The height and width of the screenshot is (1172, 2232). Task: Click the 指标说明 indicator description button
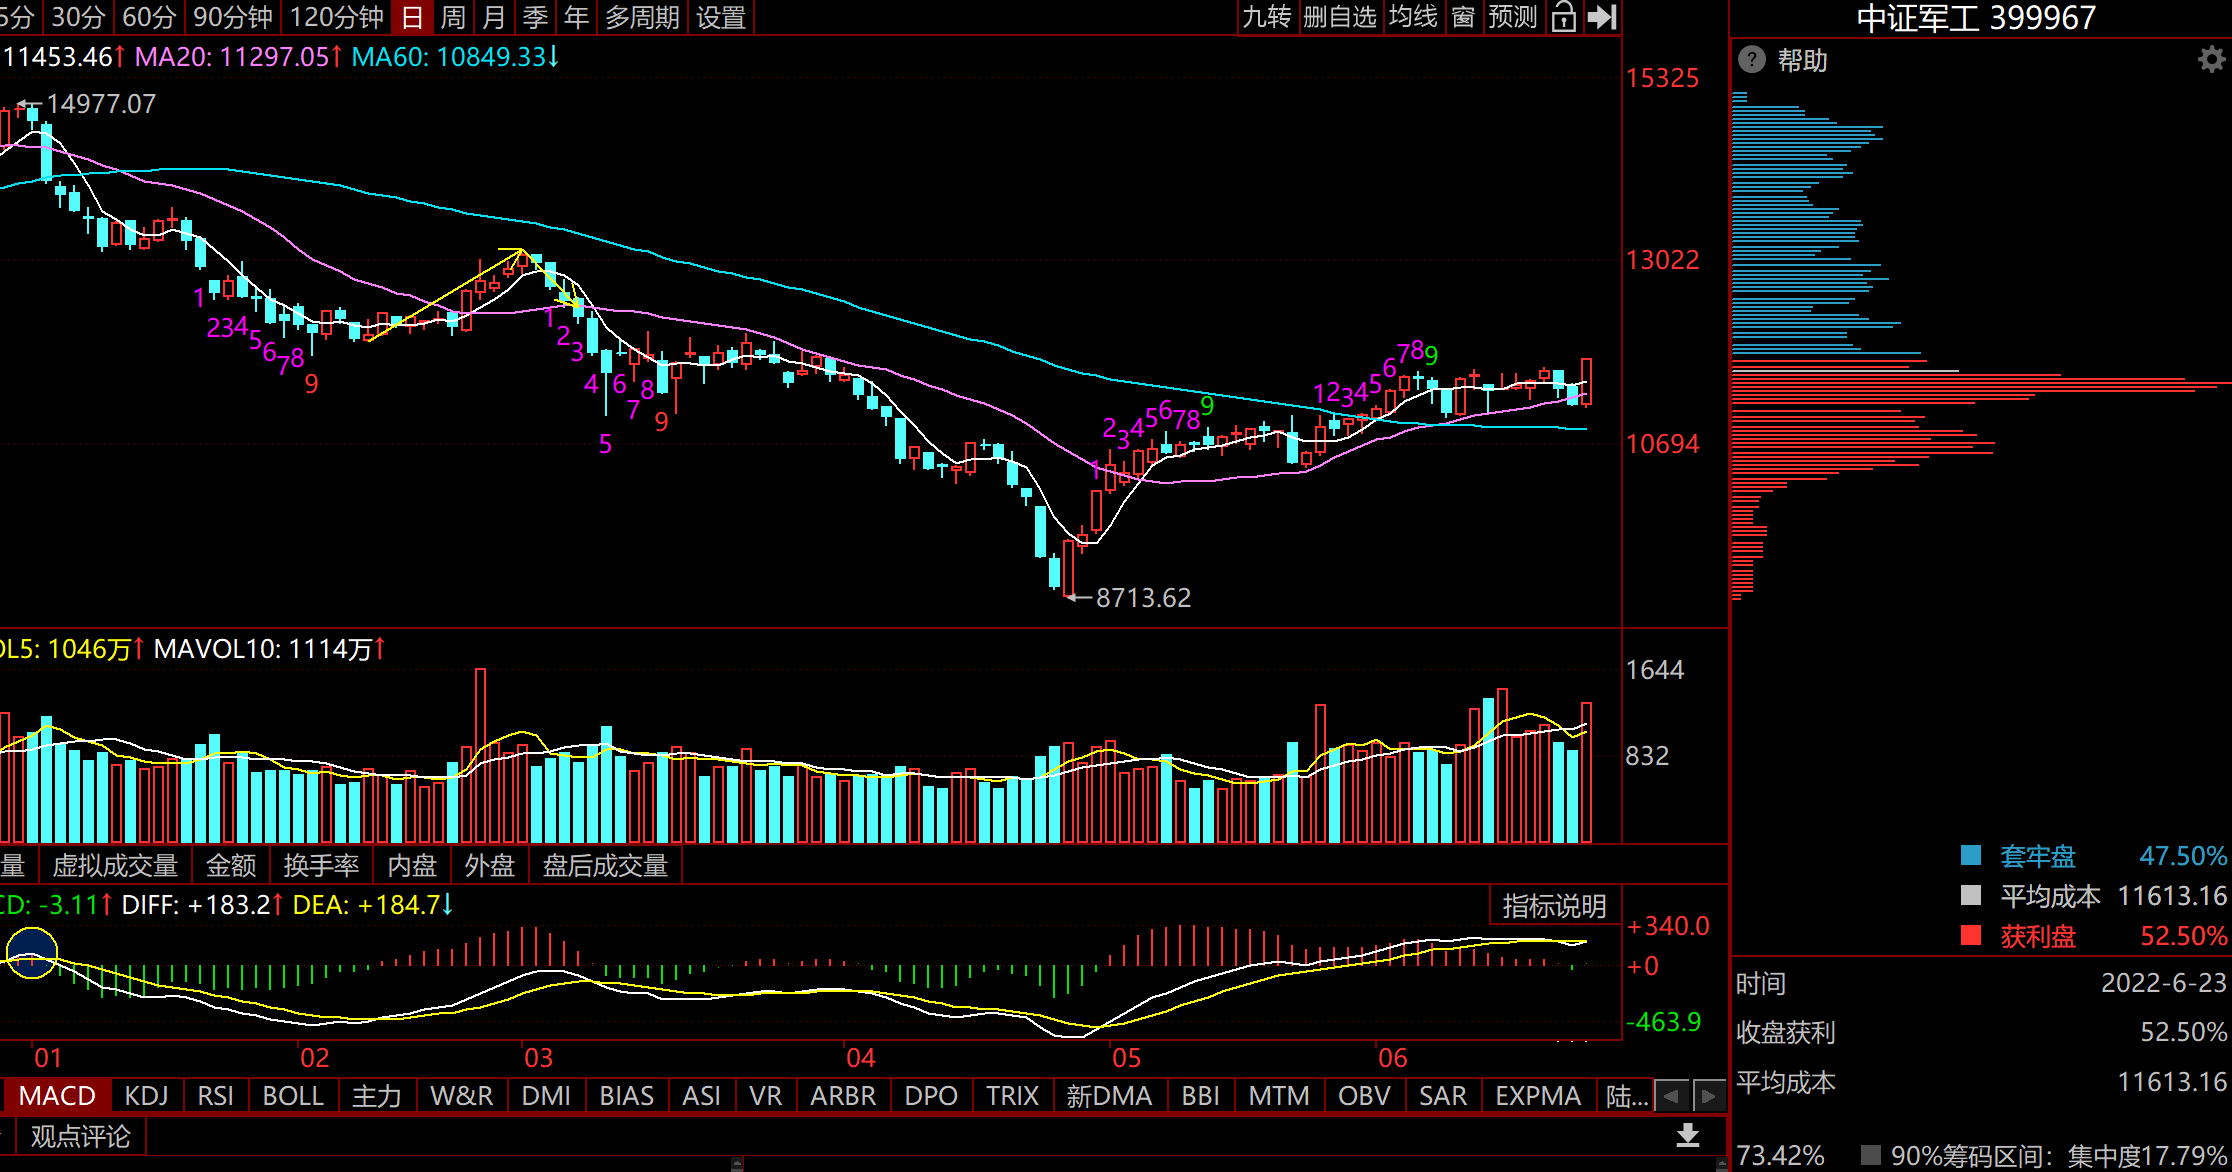click(1554, 906)
